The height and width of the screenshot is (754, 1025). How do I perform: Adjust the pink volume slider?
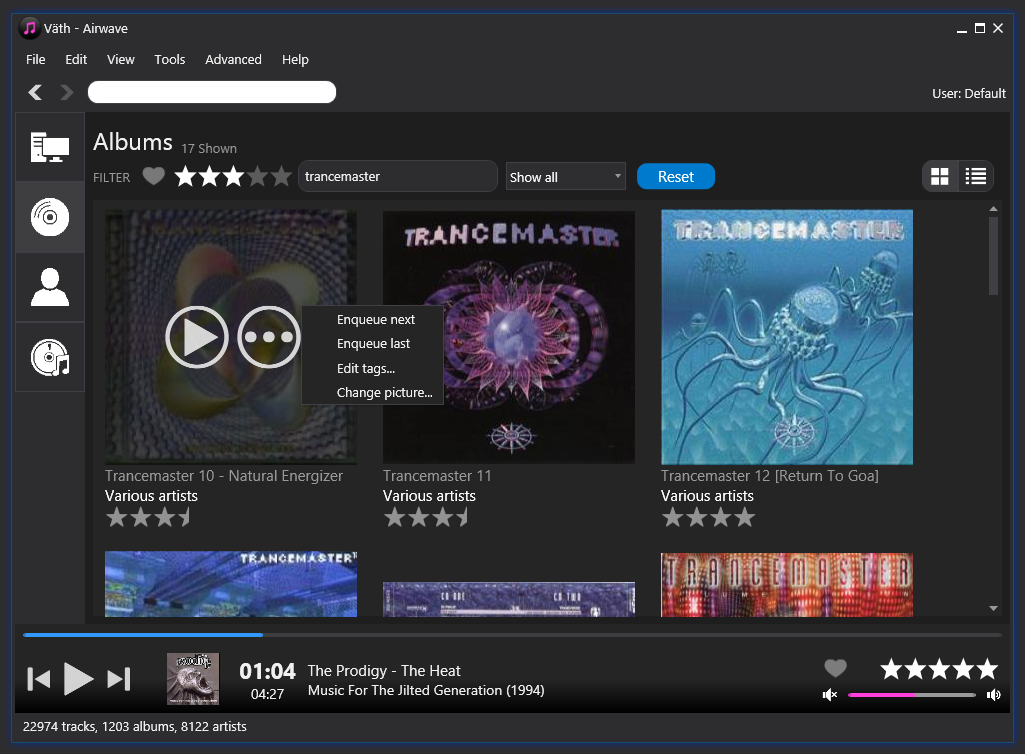pos(911,695)
